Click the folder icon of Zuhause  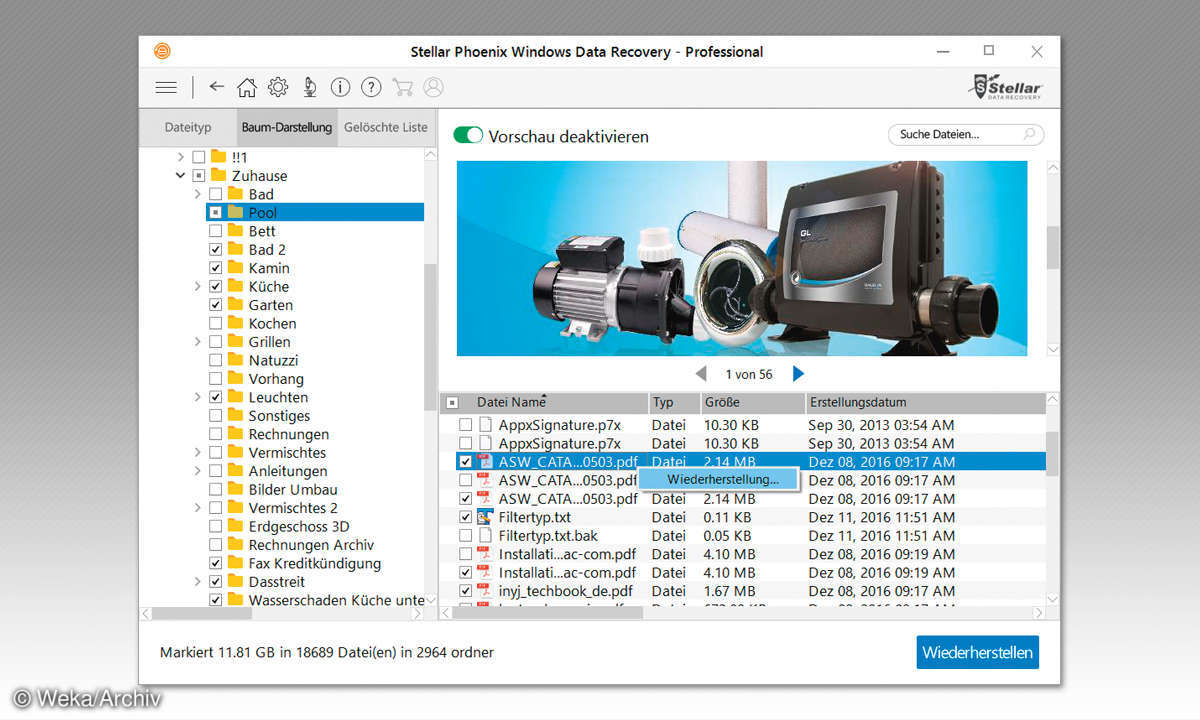[220, 176]
